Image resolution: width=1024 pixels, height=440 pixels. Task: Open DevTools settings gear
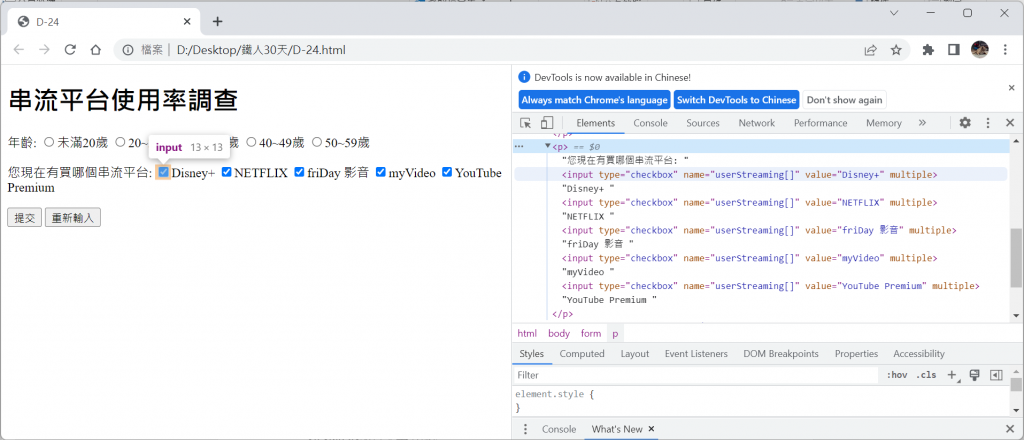965,123
